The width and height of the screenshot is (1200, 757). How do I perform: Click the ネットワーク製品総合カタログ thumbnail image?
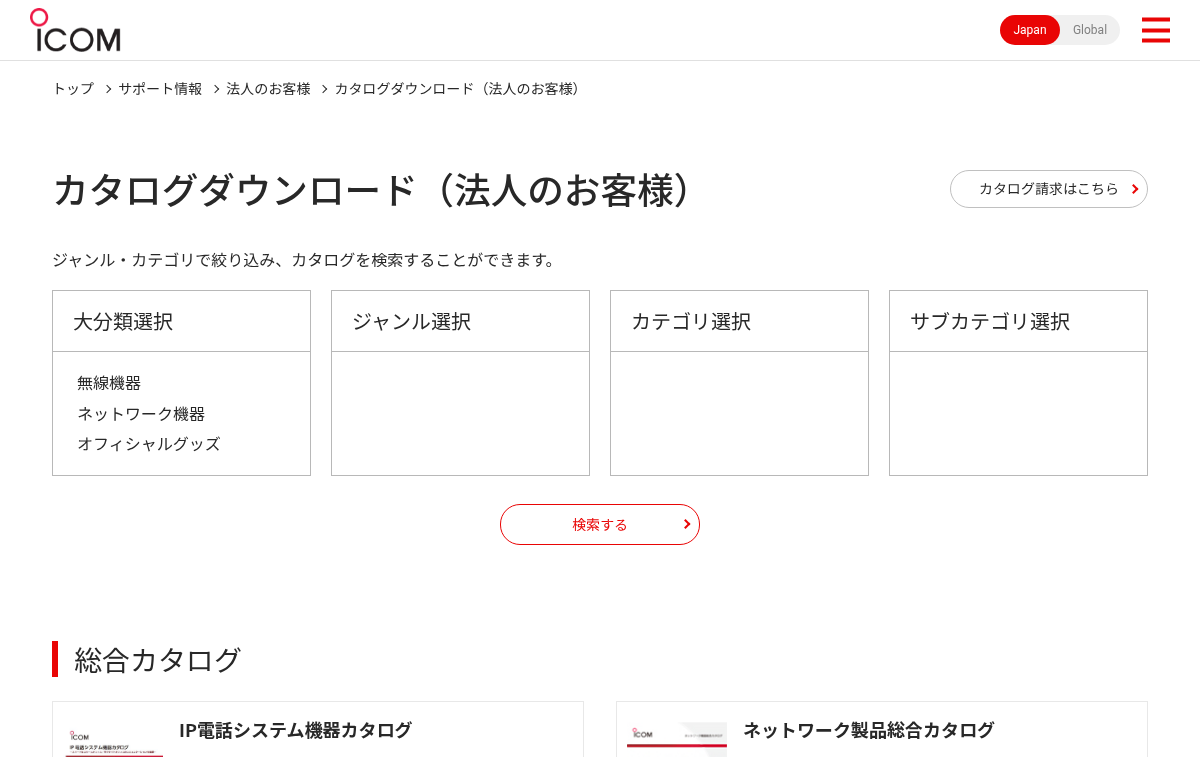(x=677, y=739)
